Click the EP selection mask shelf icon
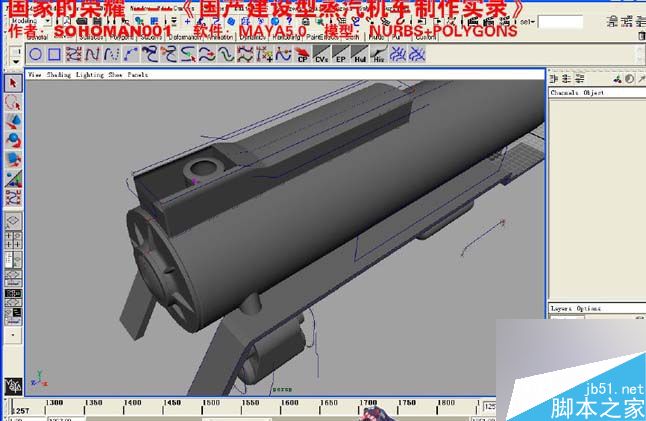646x421 pixels. pyautogui.click(x=341, y=54)
